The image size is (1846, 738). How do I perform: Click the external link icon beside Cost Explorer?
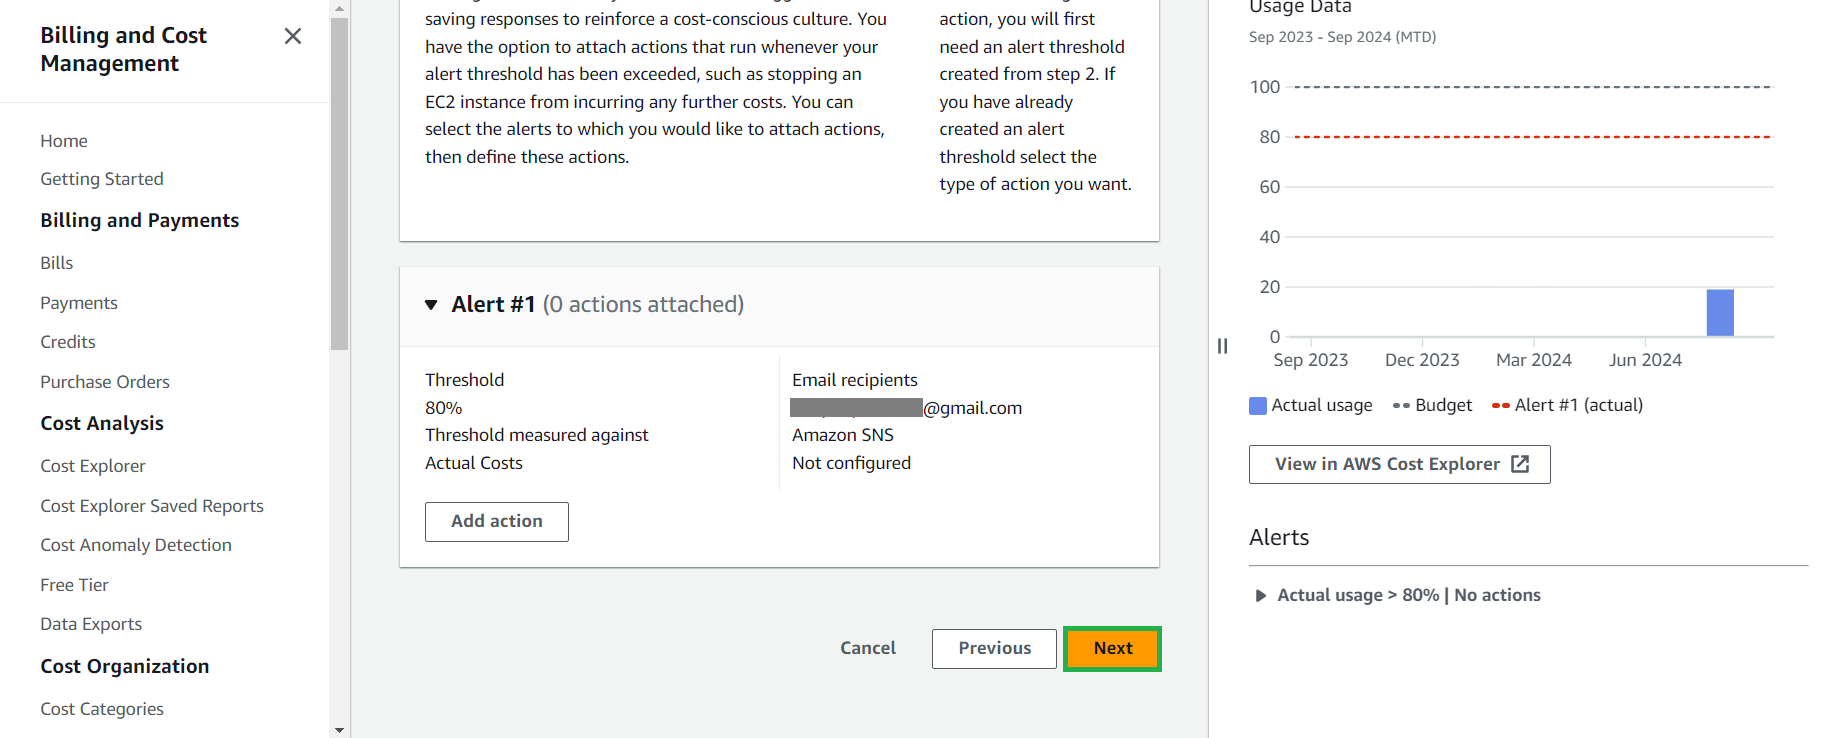[1520, 464]
